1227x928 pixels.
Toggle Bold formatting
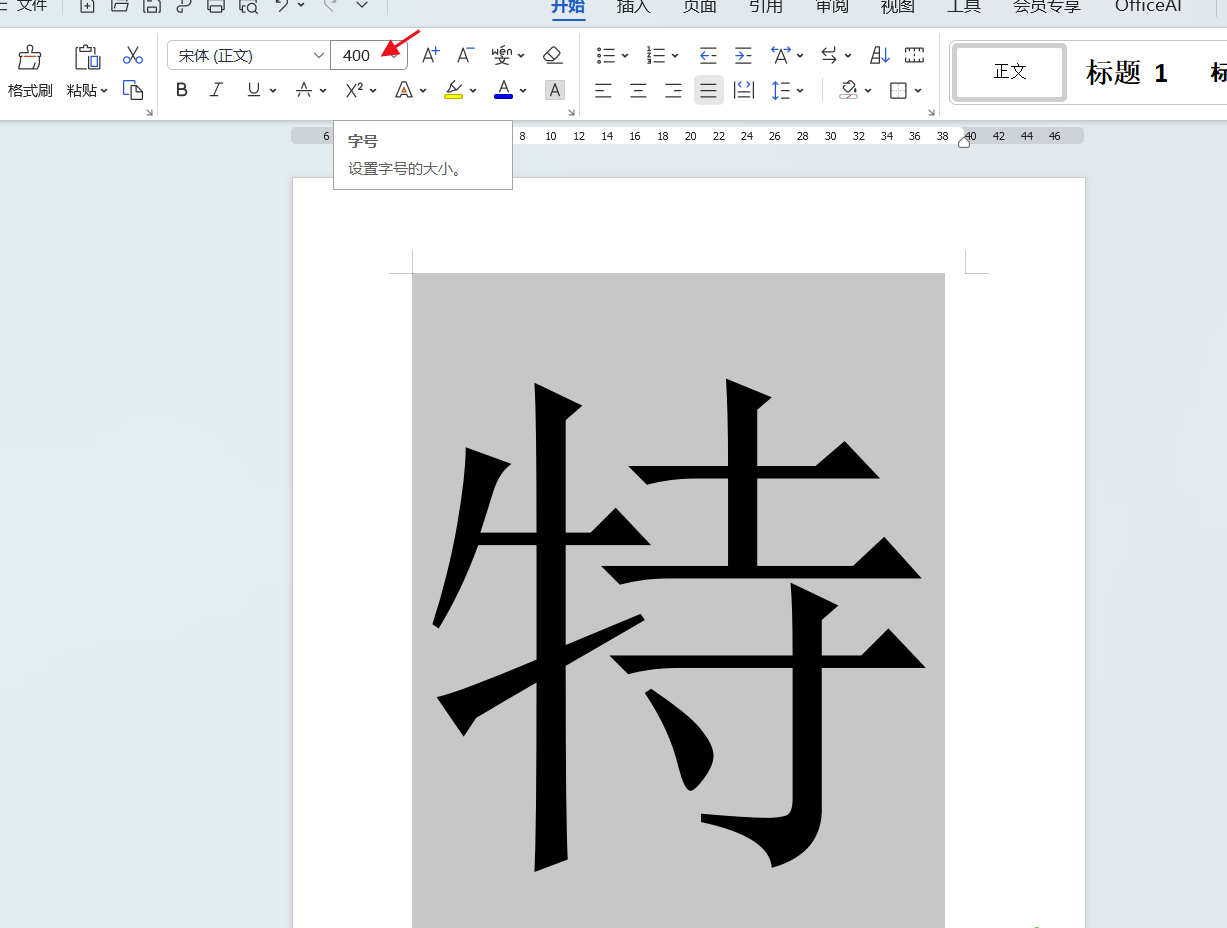click(x=182, y=90)
